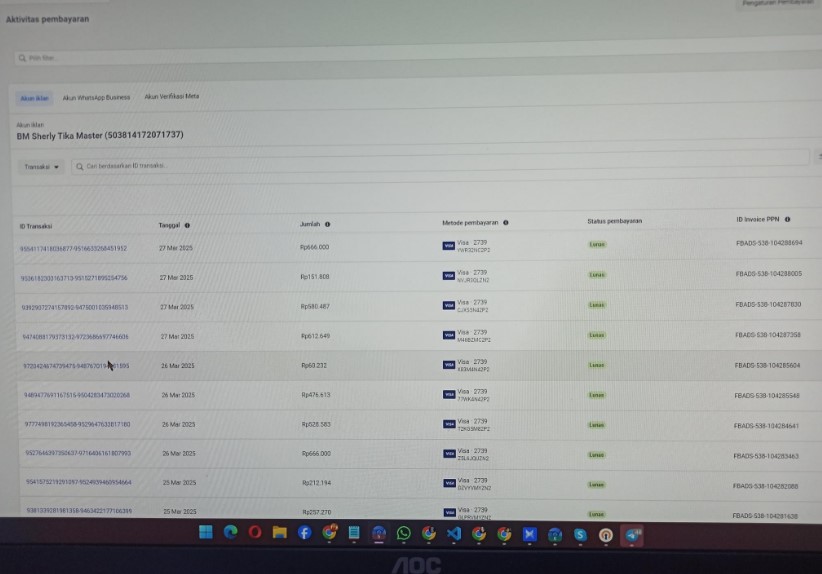Open the first transaction ID link dated 27 Mar

73,249
